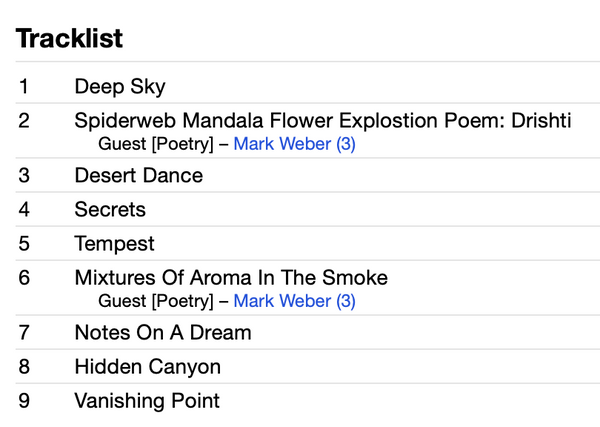Select the Secrets track title

[x=110, y=210]
